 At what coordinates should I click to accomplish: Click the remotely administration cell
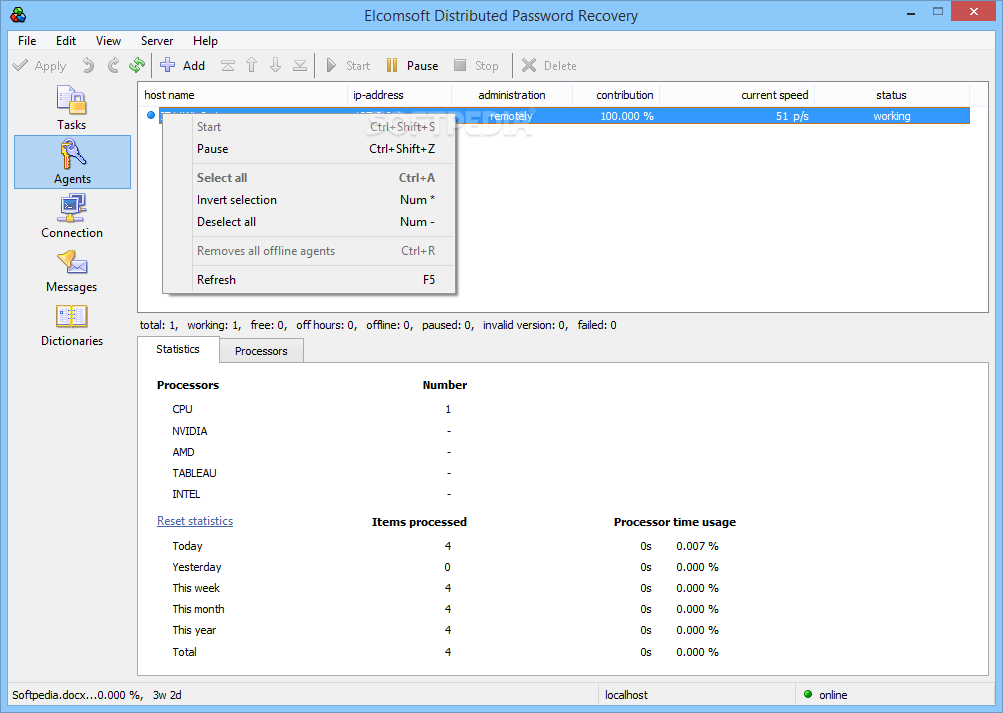tap(511, 116)
